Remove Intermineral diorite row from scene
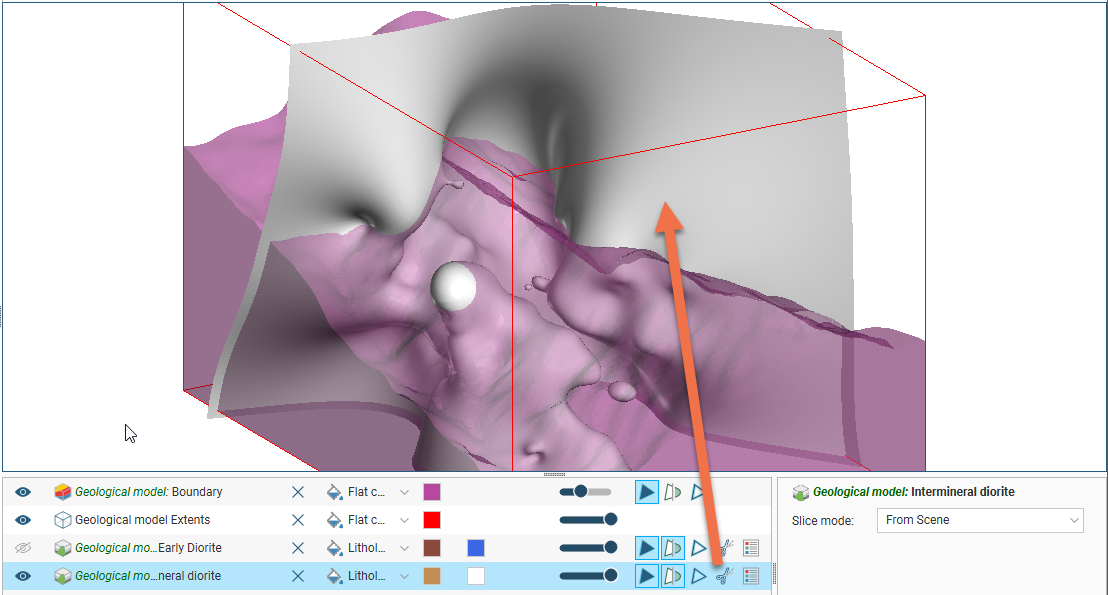 coord(297,576)
